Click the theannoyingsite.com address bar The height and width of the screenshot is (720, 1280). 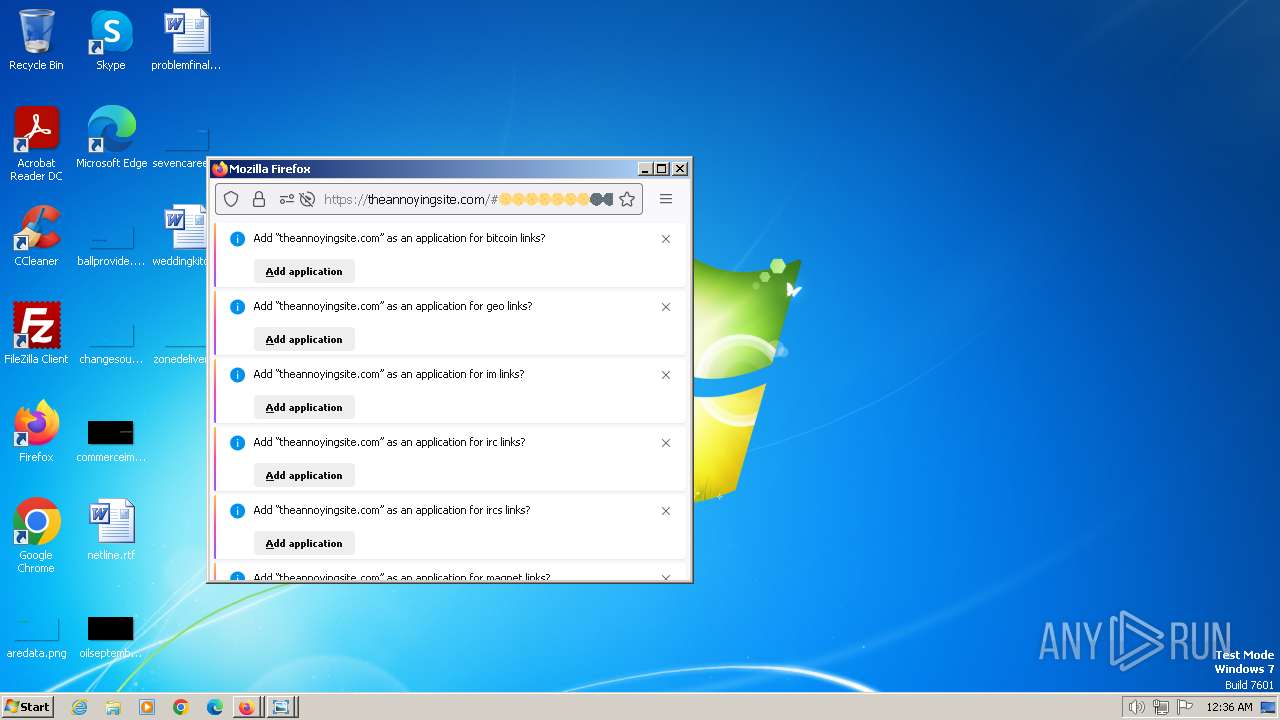point(429,199)
